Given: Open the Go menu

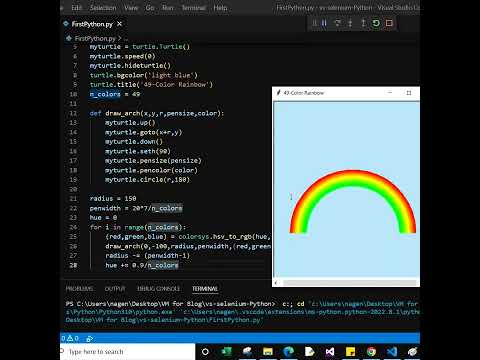Looking at the screenshot, I should coord(150,8).
